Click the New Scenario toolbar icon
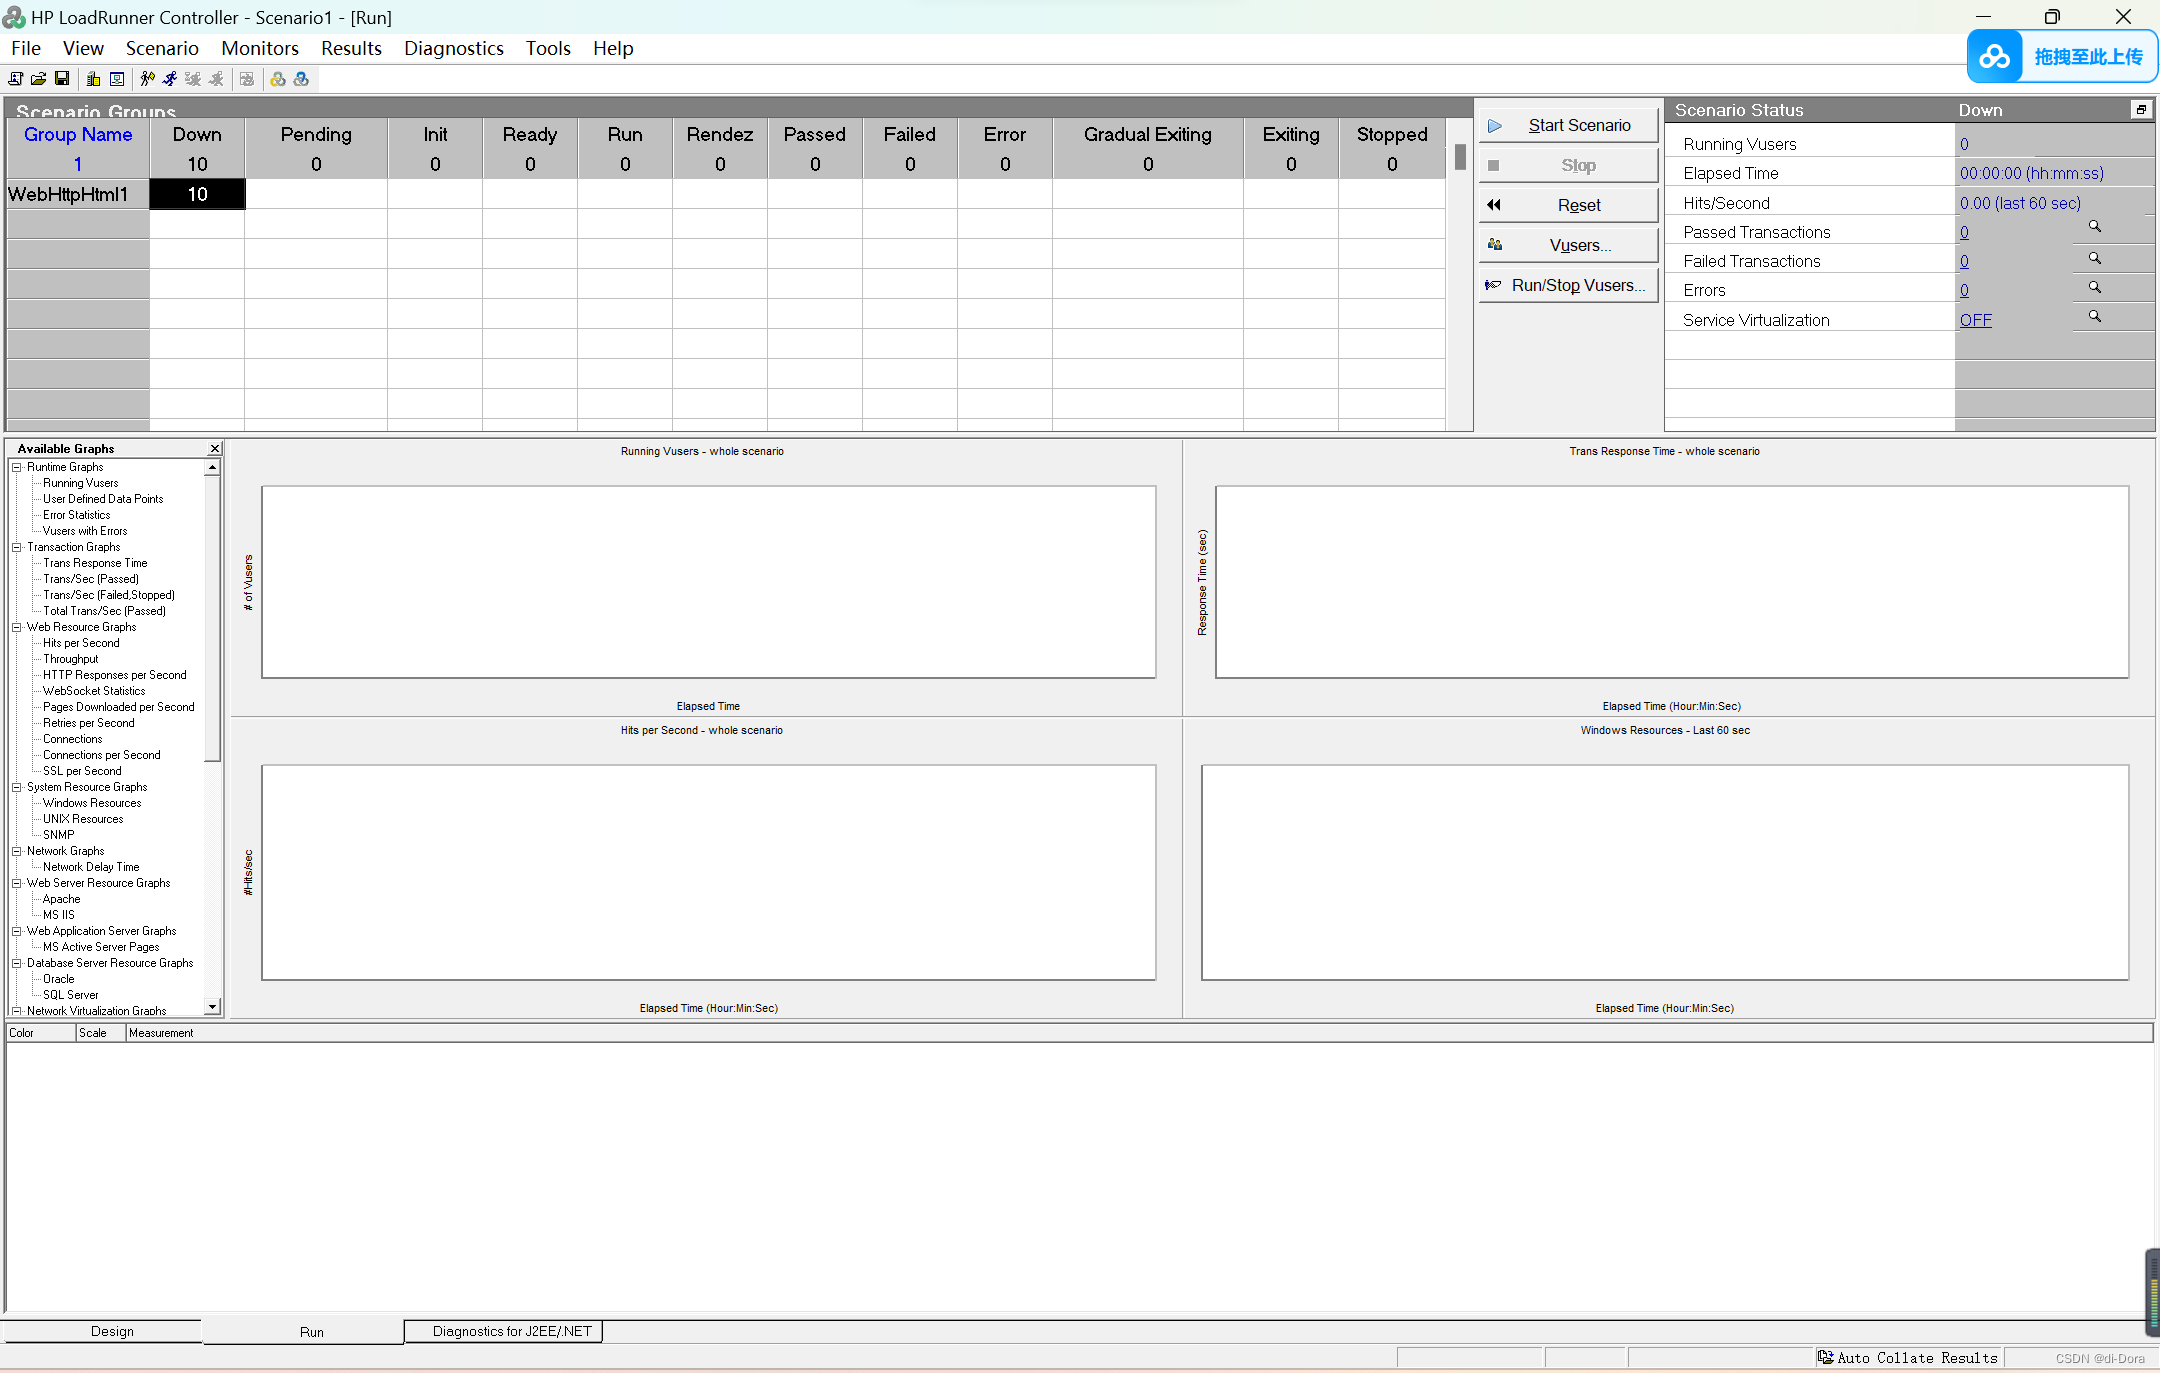2160x1373 pixels. point(15,79)
